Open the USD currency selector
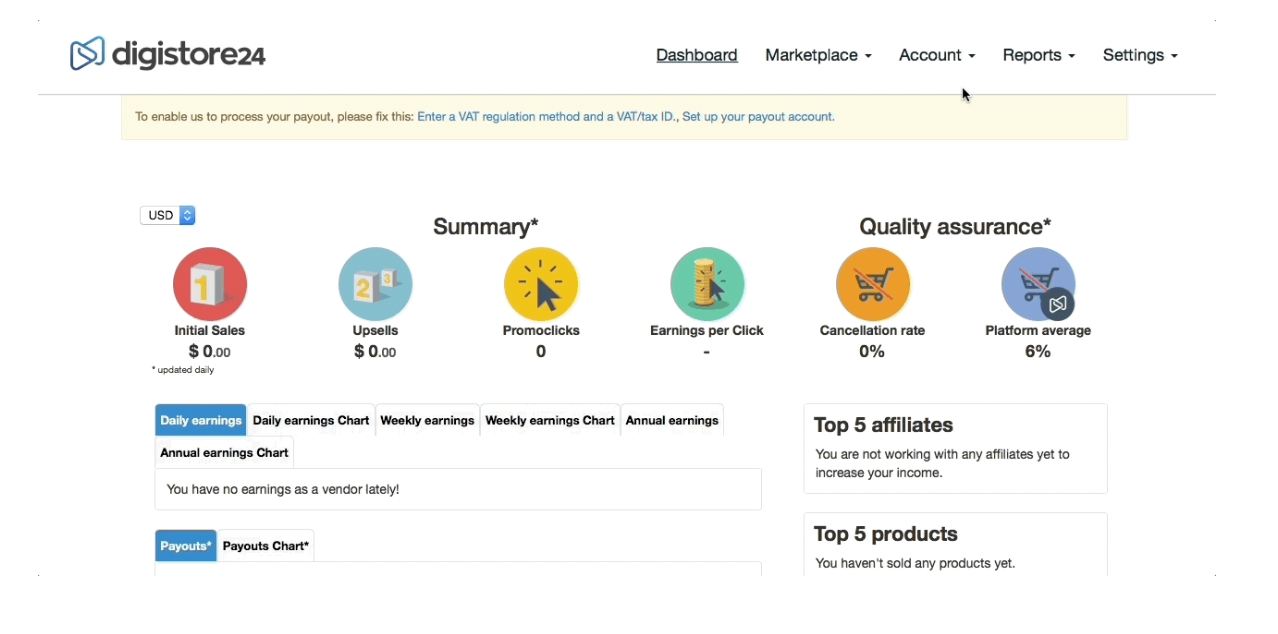The width and height of the screenshot is (1278, 634). tap(167, 215)
